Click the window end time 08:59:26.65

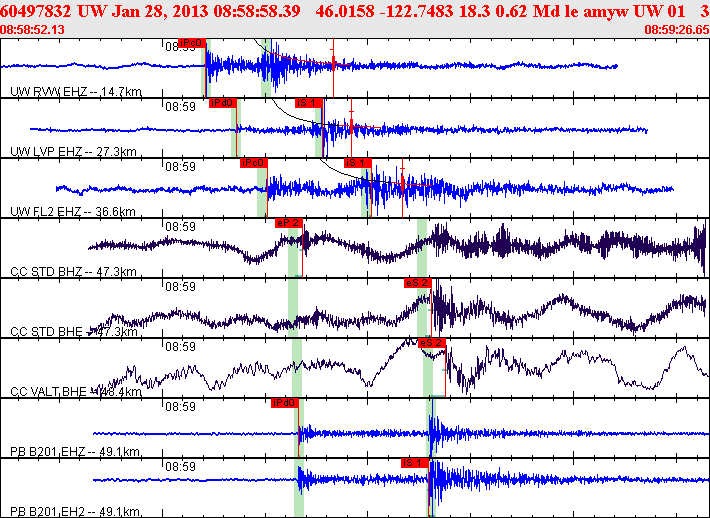pos(676,30)
